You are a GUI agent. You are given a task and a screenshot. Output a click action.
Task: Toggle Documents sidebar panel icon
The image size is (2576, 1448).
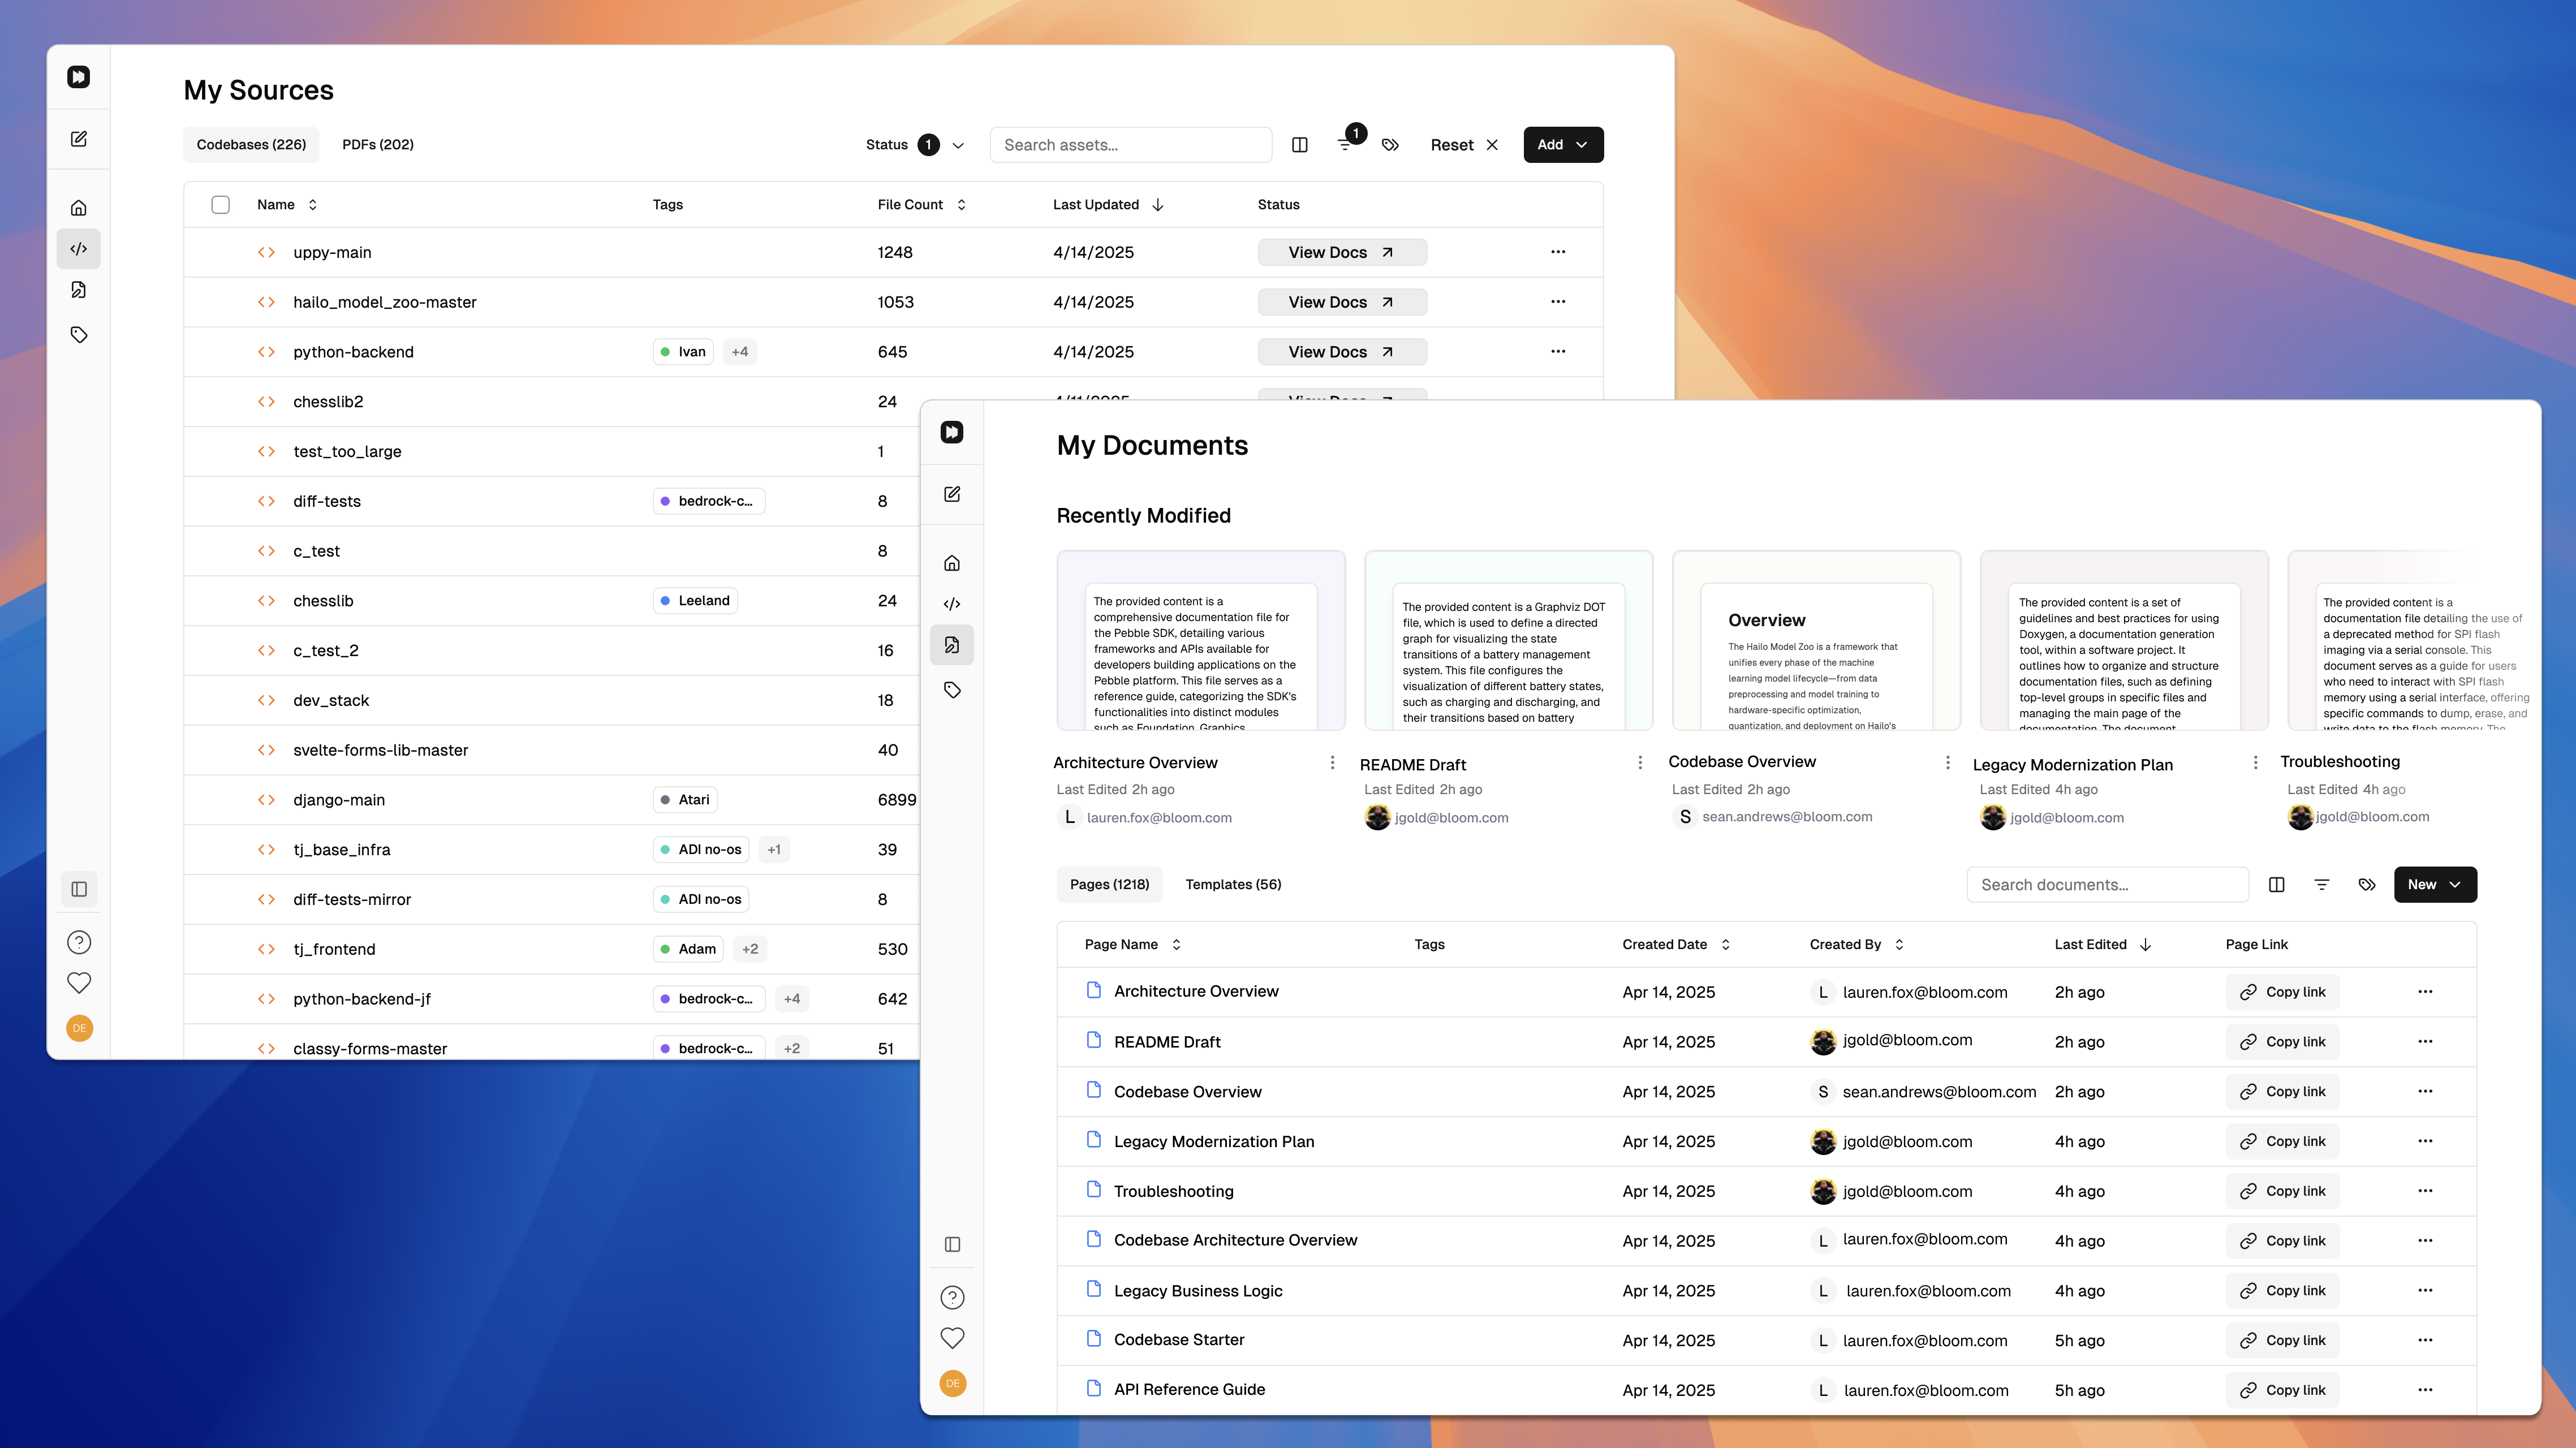click(x=952, y=1244)
